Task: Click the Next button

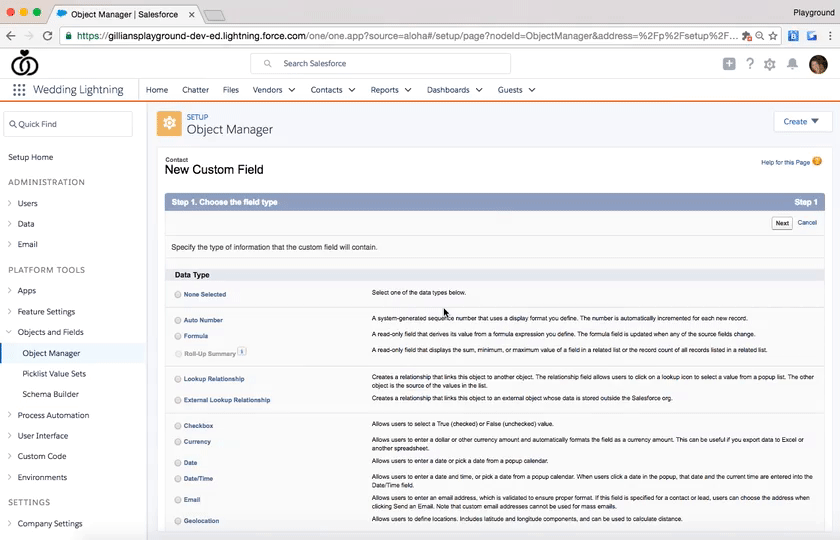Action: click(782, 223)
